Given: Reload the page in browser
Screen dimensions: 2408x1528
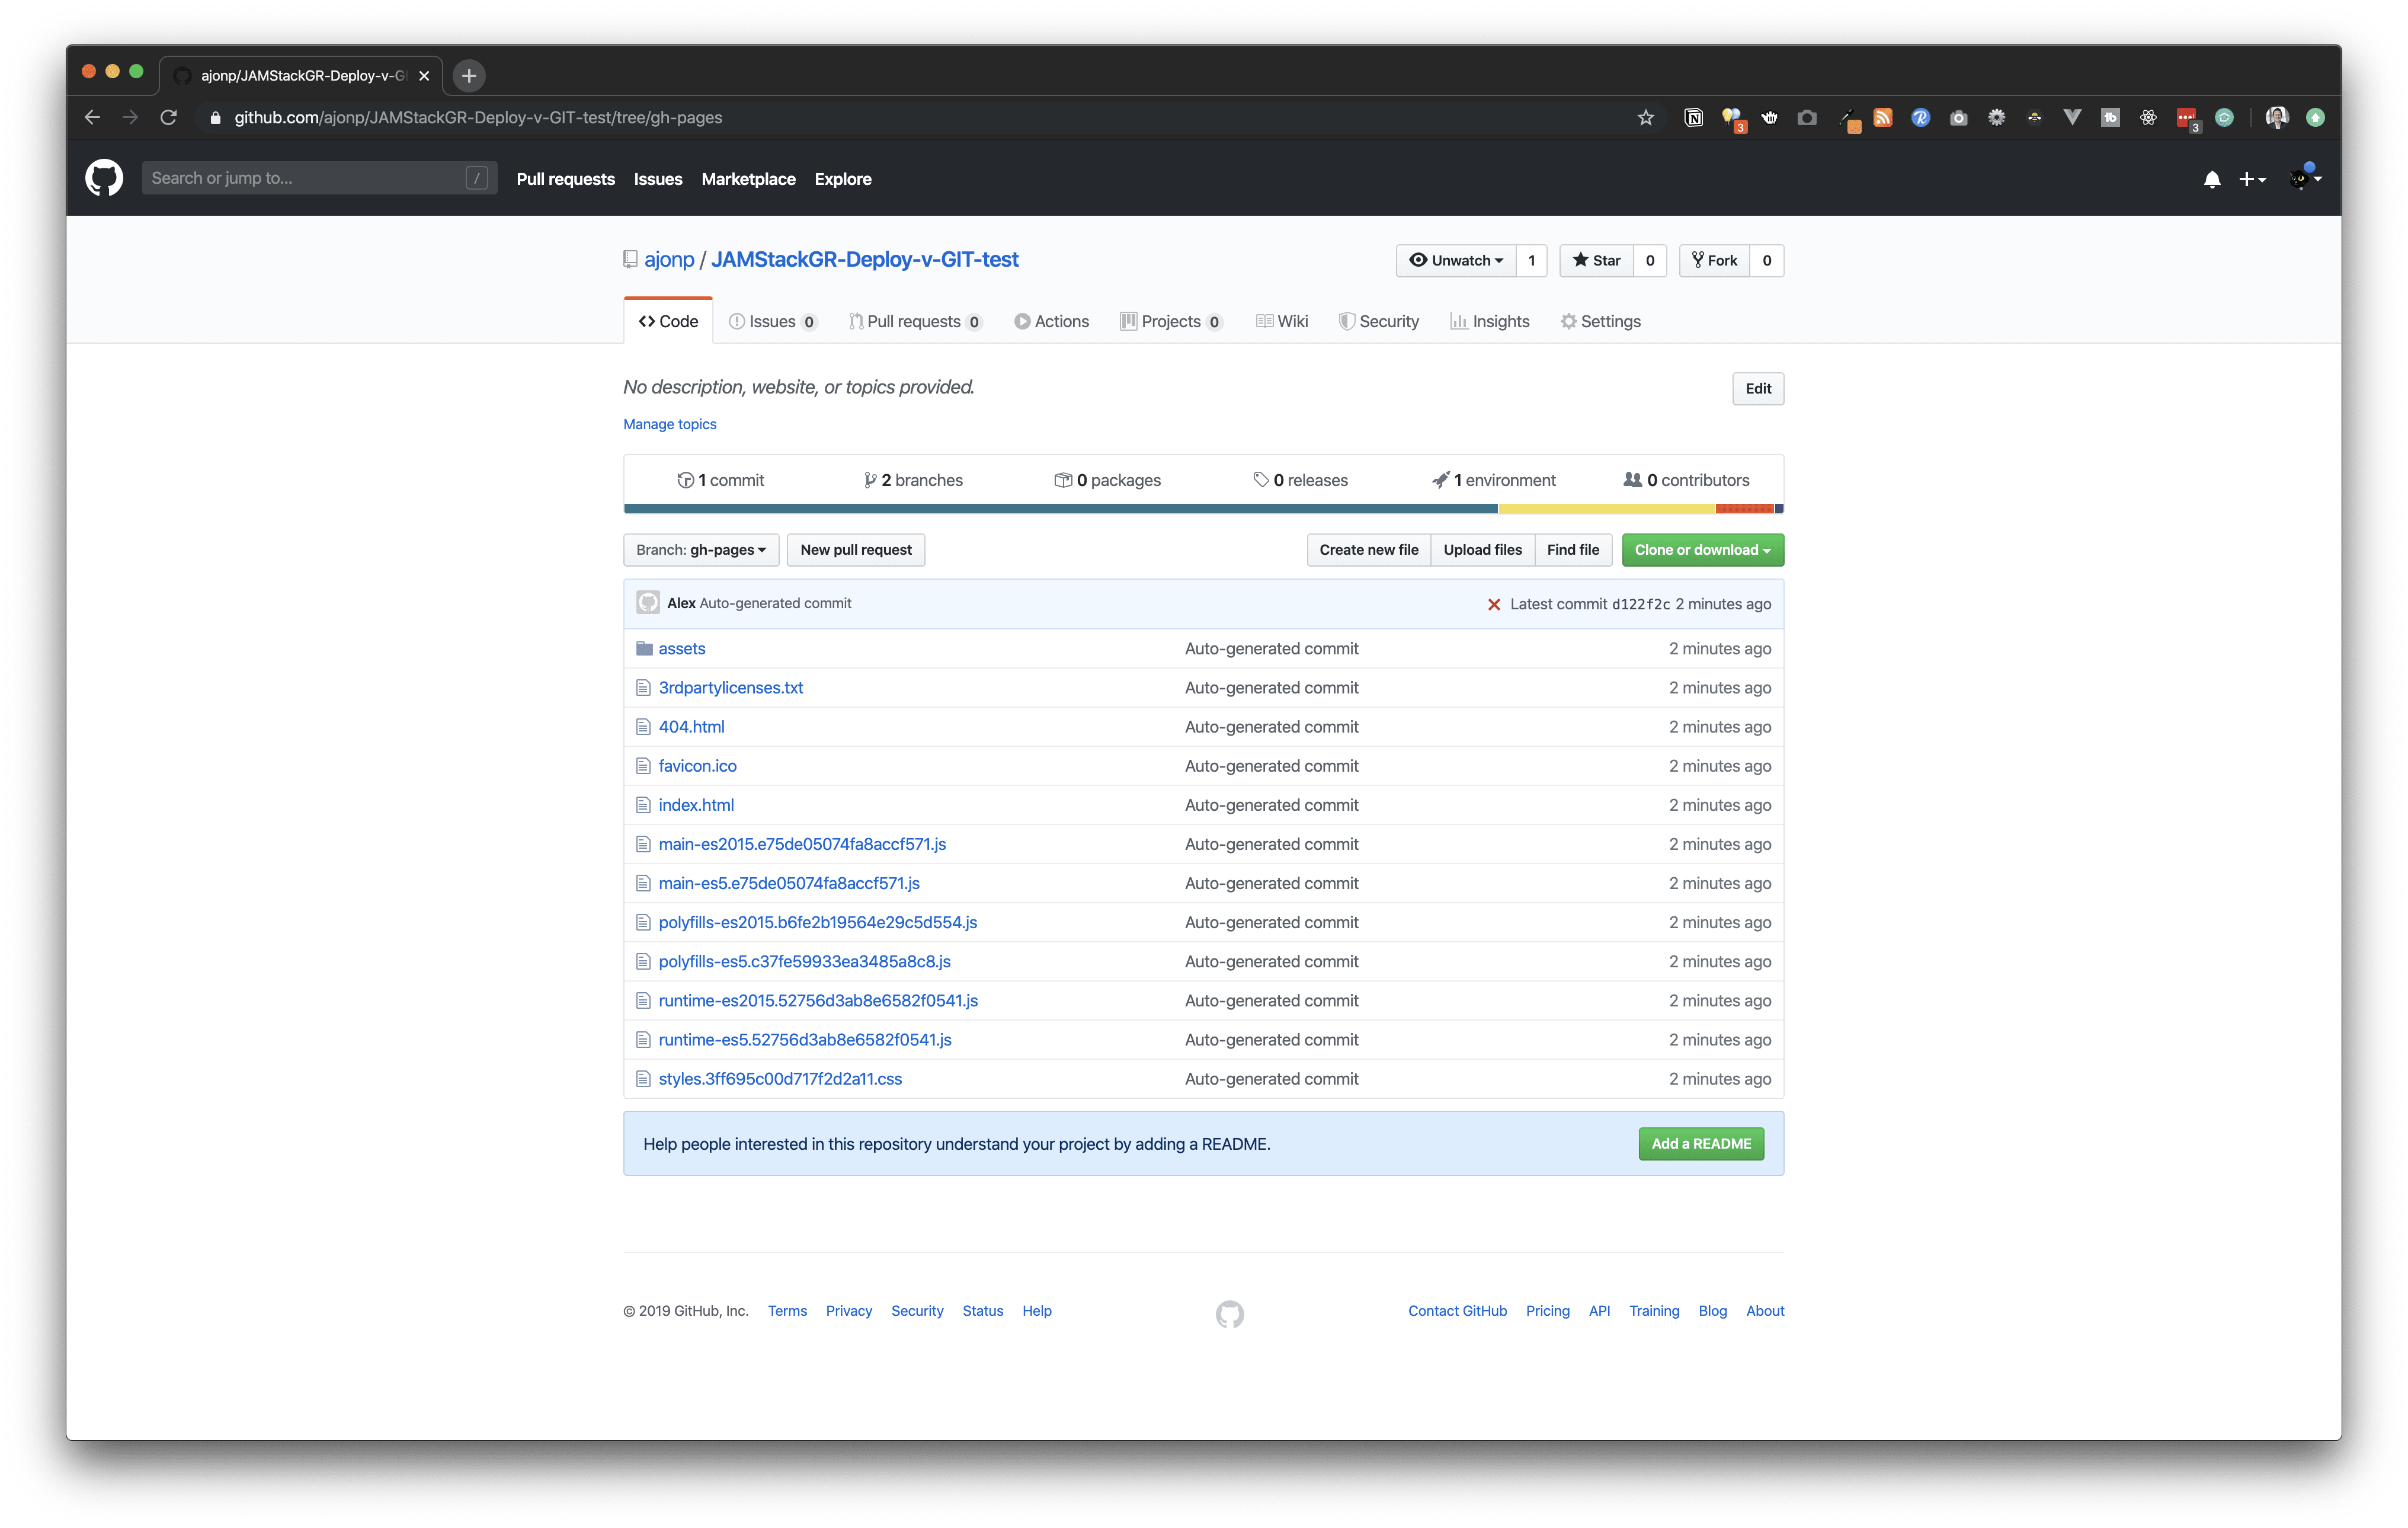Looking at the screenshot, I should [x=169, y=117].
